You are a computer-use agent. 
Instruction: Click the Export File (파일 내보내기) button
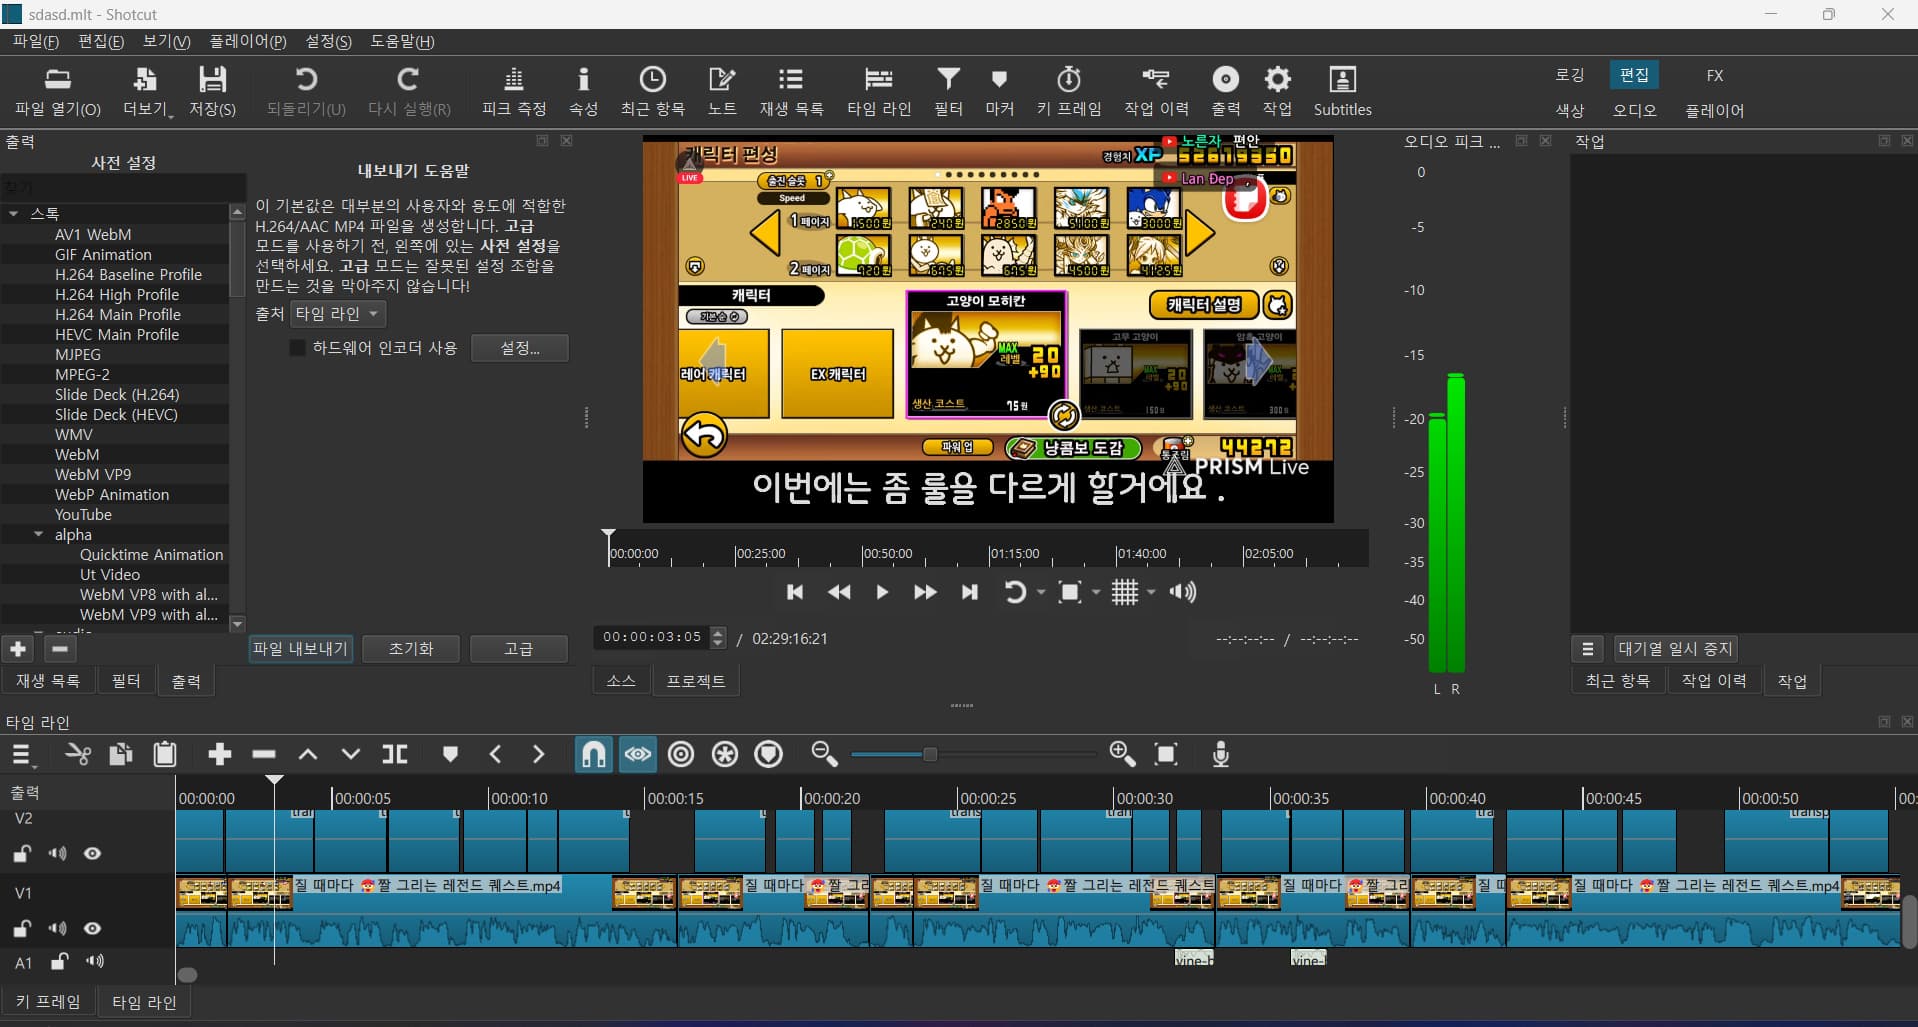click(x=300, y=649)
